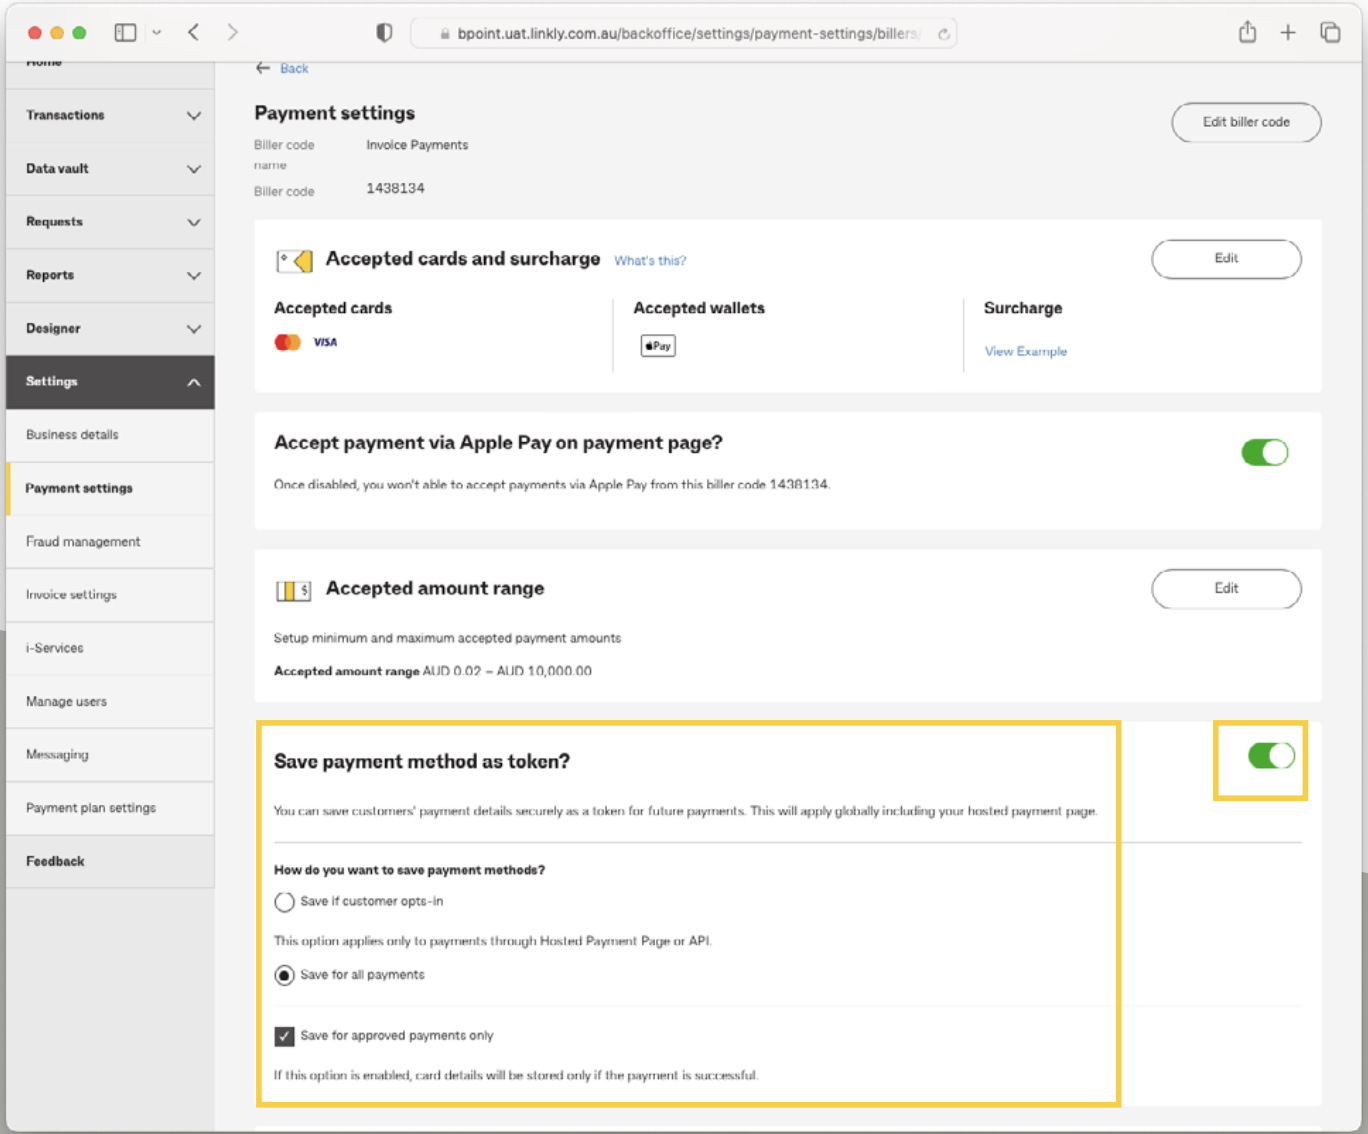Click the Apple Pay wallet icon
This screenshot has width=1368, height=1134.
(657, 345)
